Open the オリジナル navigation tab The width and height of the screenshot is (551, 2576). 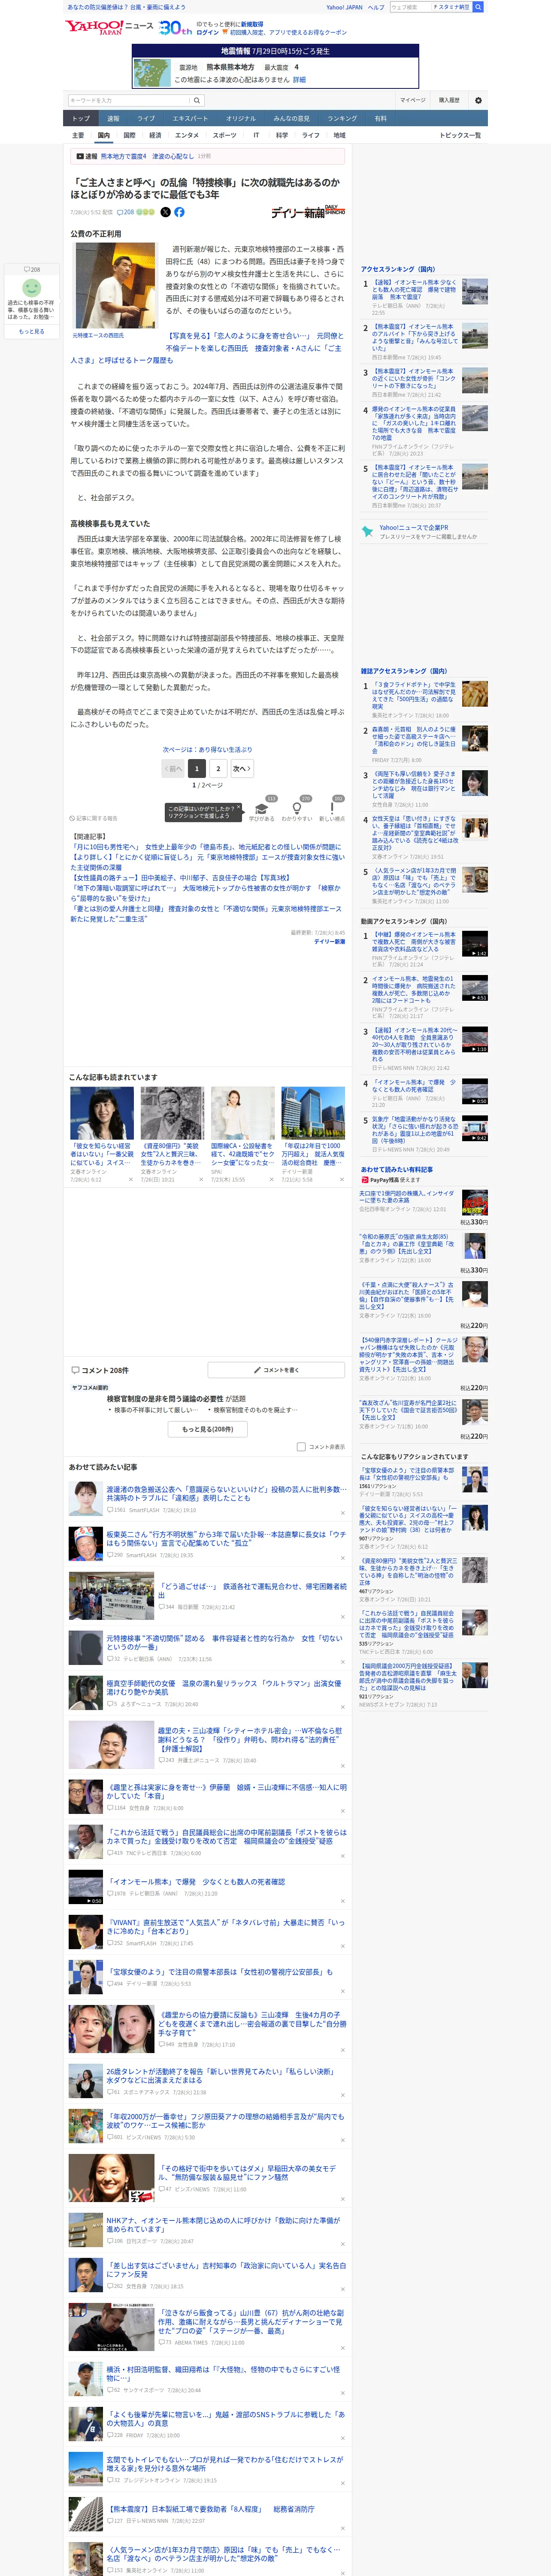(241, 118)
